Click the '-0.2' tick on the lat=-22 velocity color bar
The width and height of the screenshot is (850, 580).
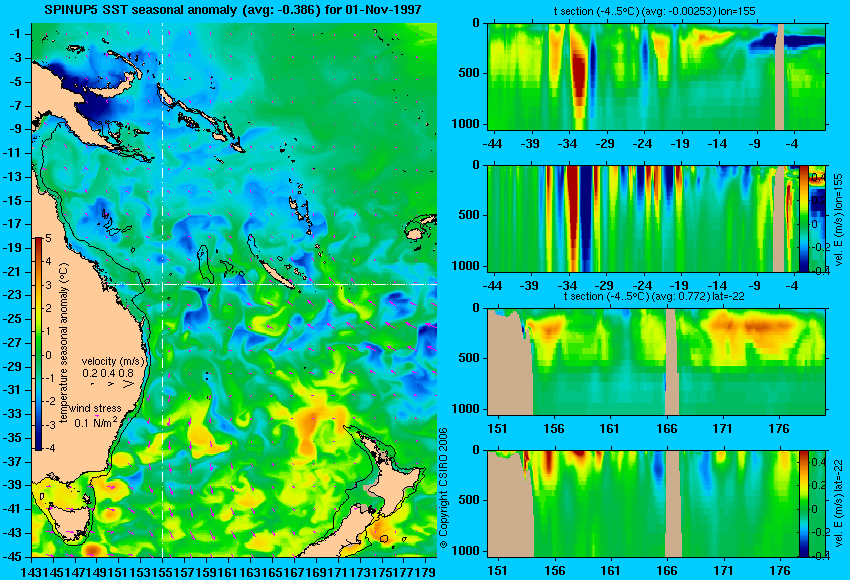[819, 532]
